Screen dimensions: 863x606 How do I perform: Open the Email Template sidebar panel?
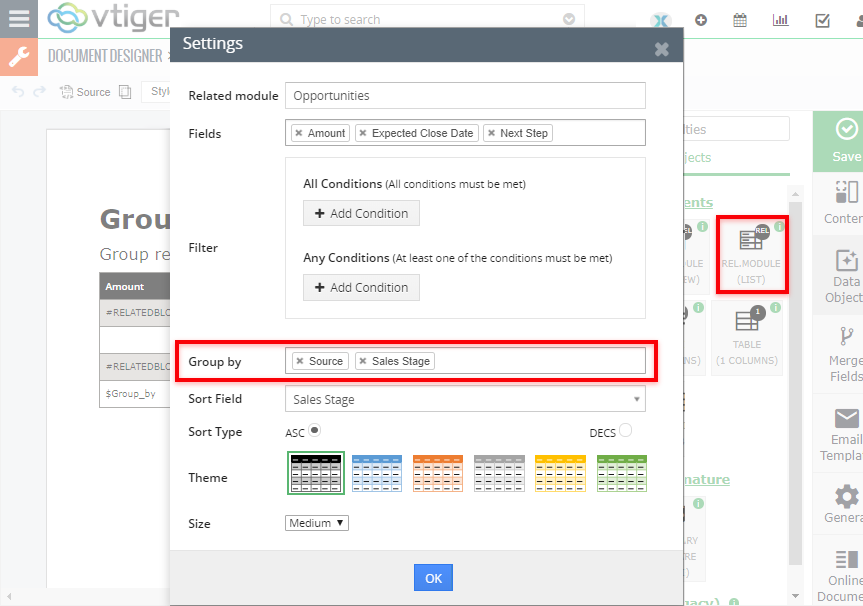tap(838, 434)
